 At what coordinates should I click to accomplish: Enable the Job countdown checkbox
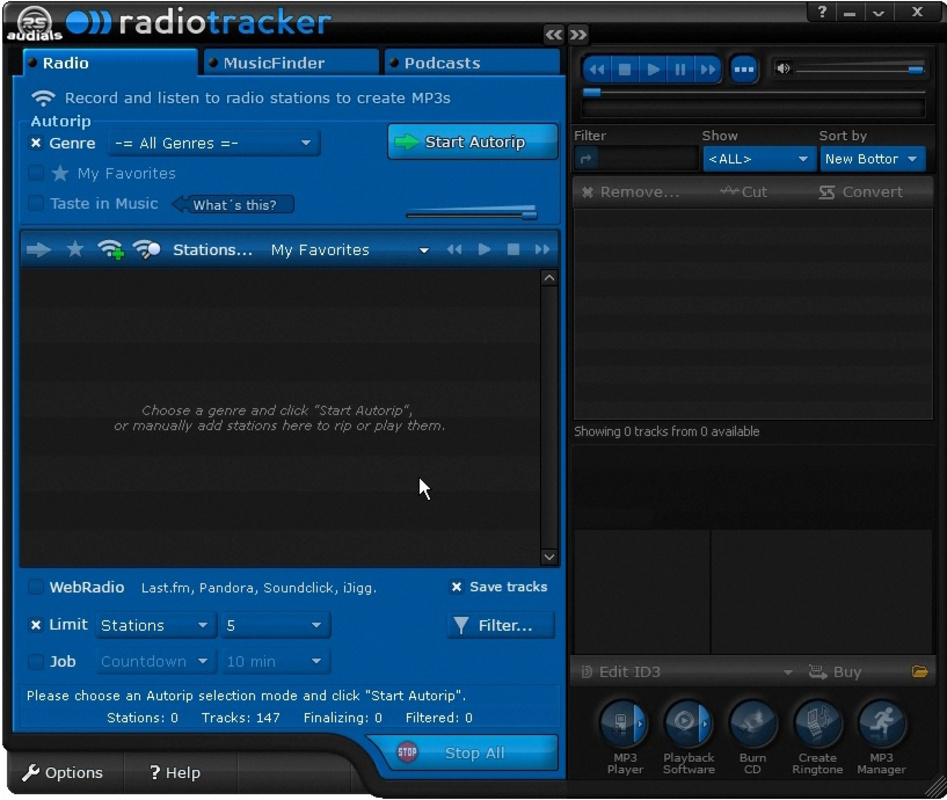pyautogui.click(x=37, y=661)
